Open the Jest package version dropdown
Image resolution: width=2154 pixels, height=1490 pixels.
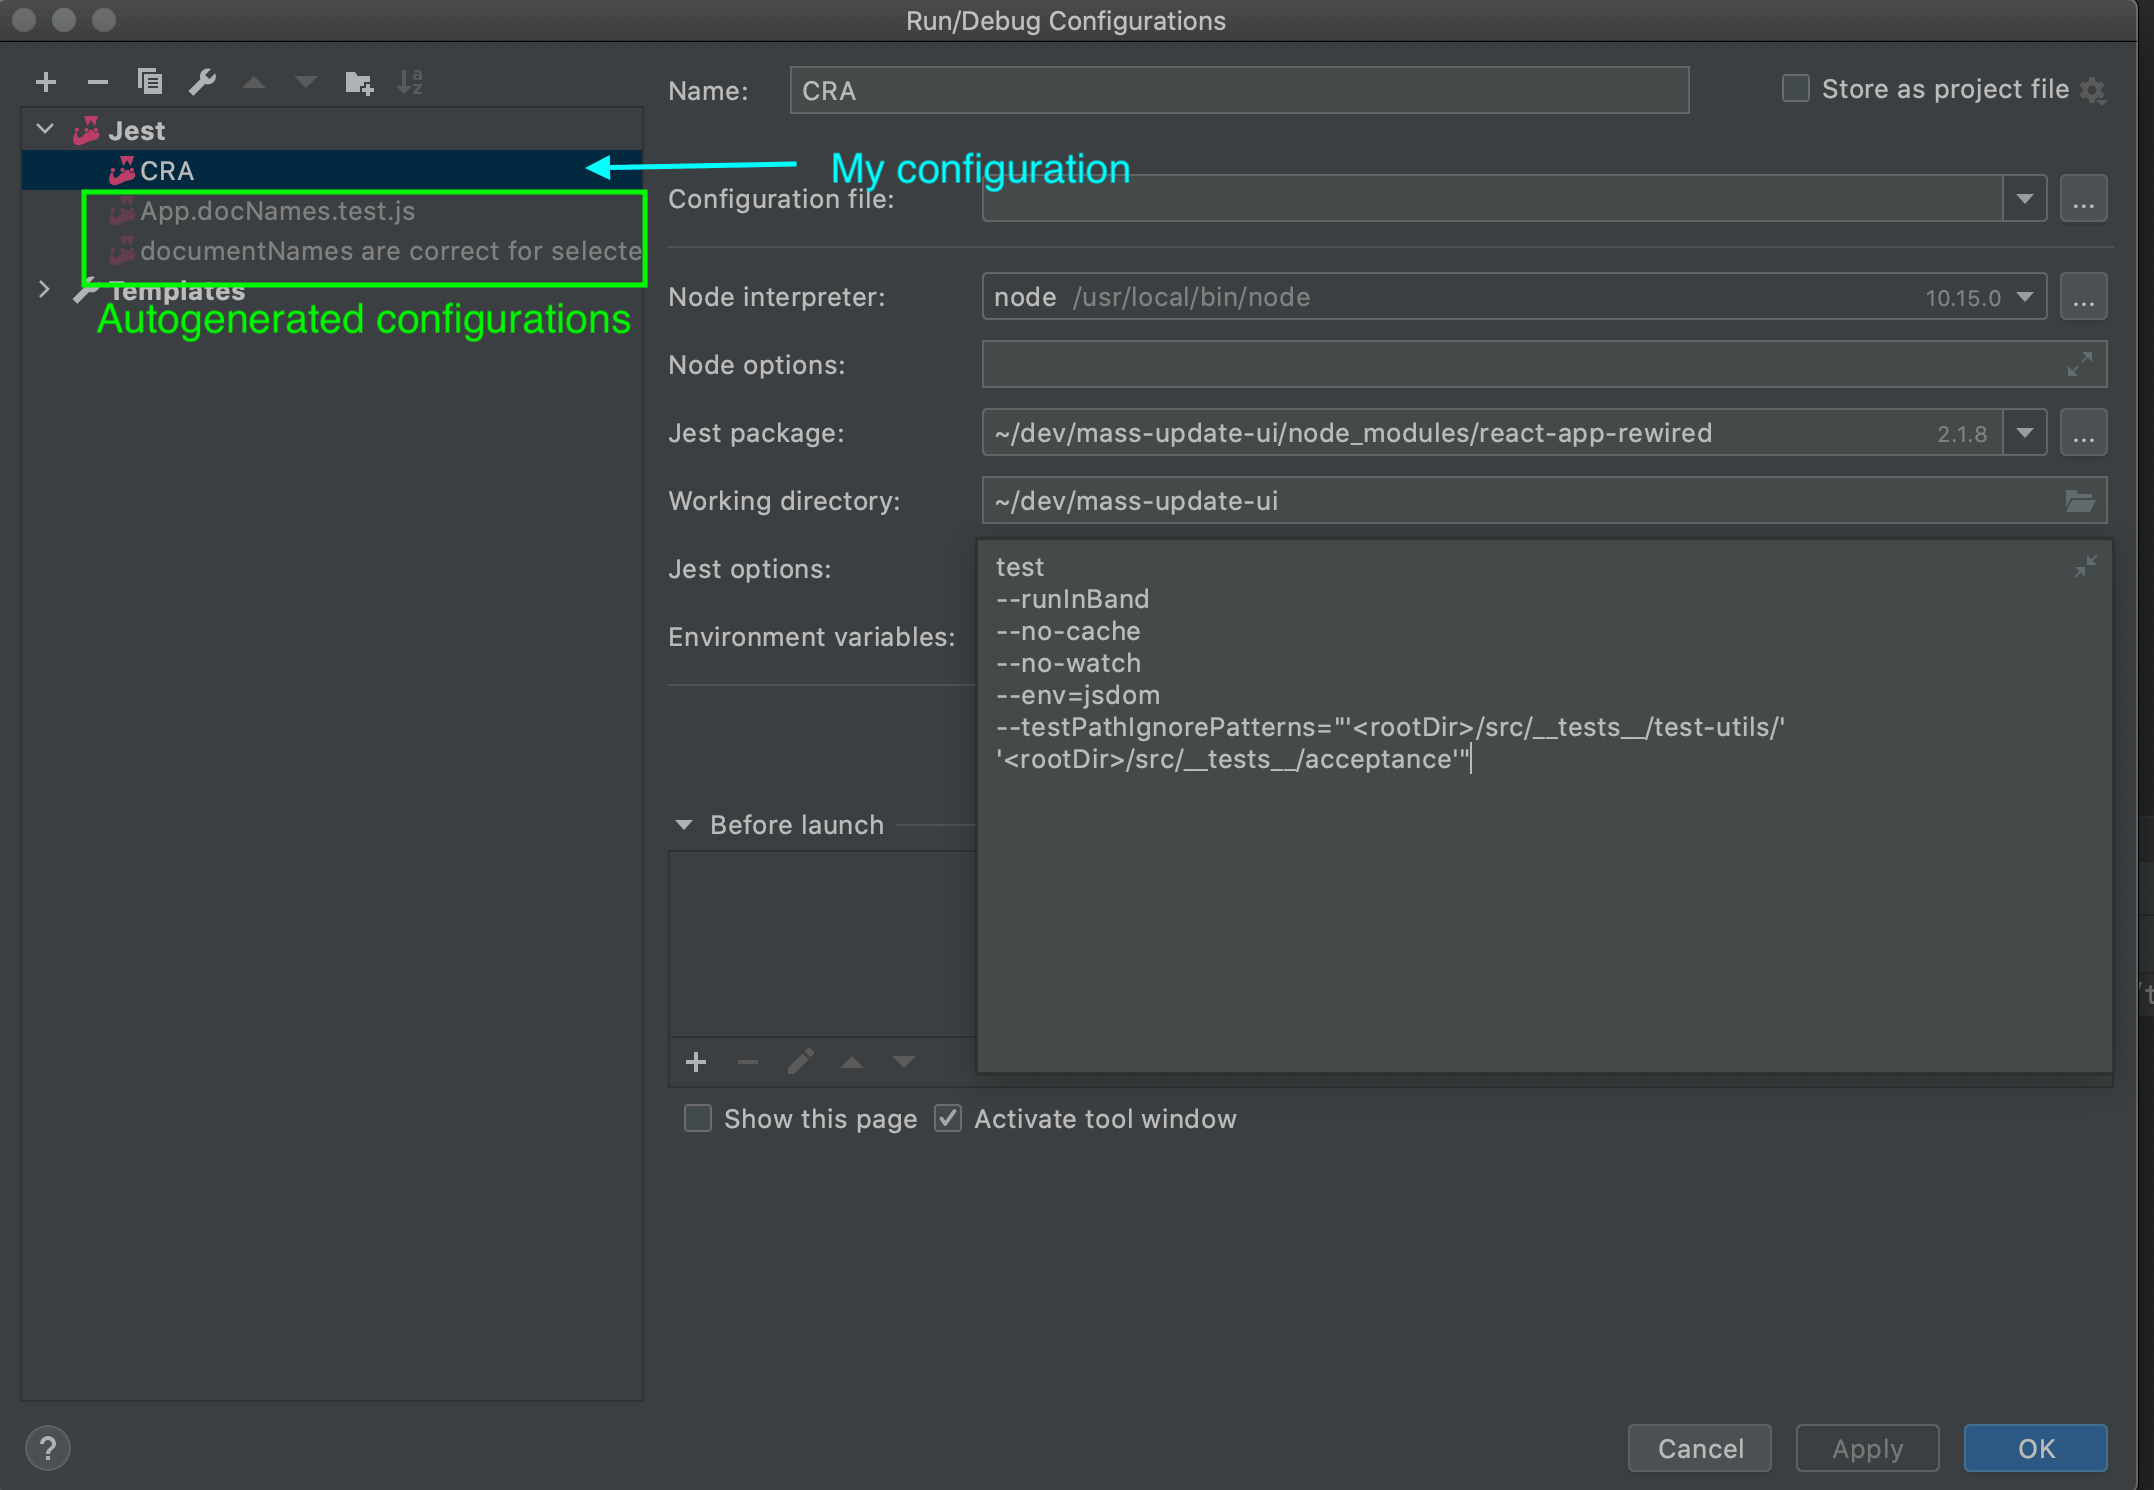coord(2025,432)
